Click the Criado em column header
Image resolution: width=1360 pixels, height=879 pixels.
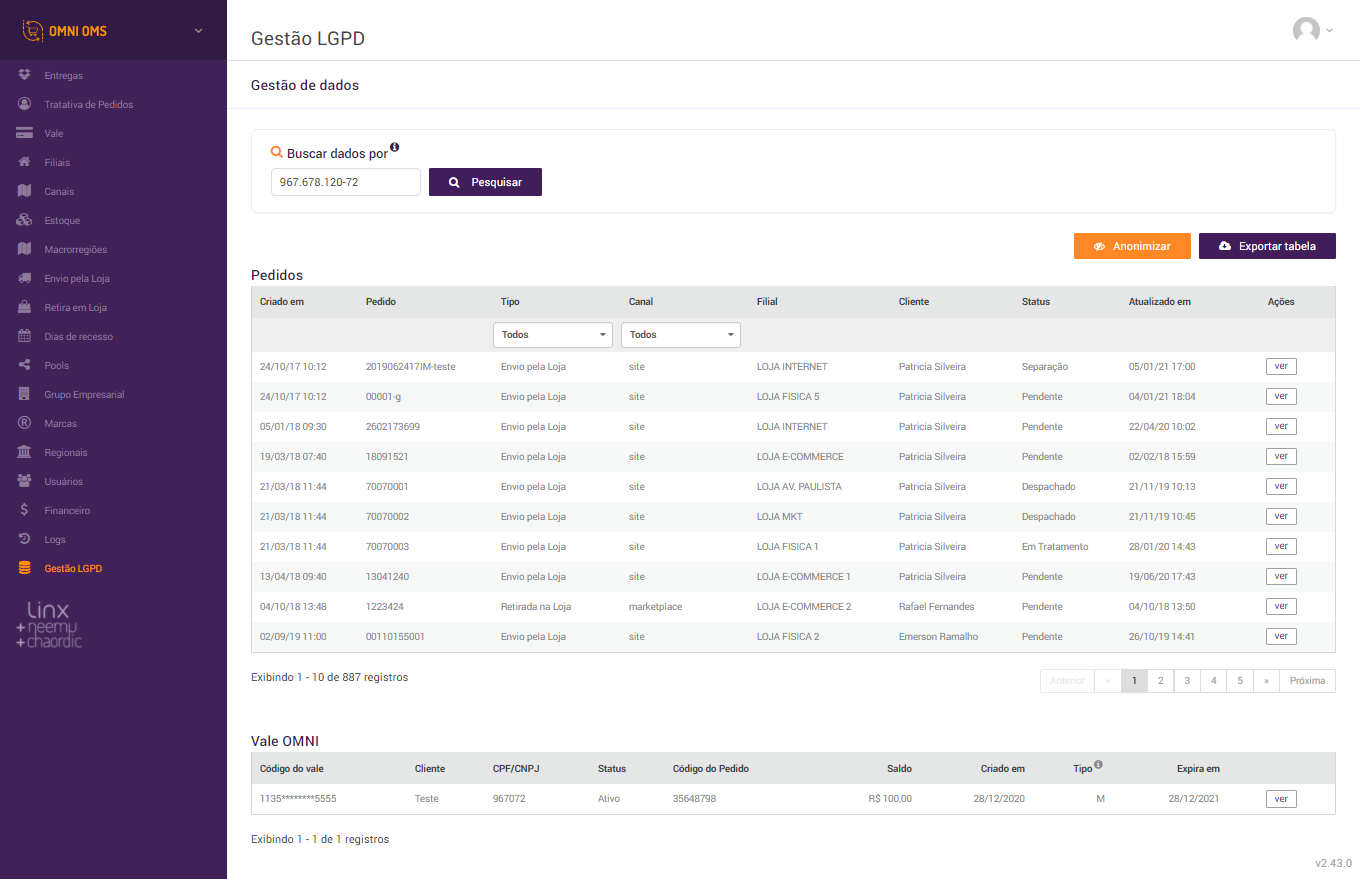click(x=282, y=301)
